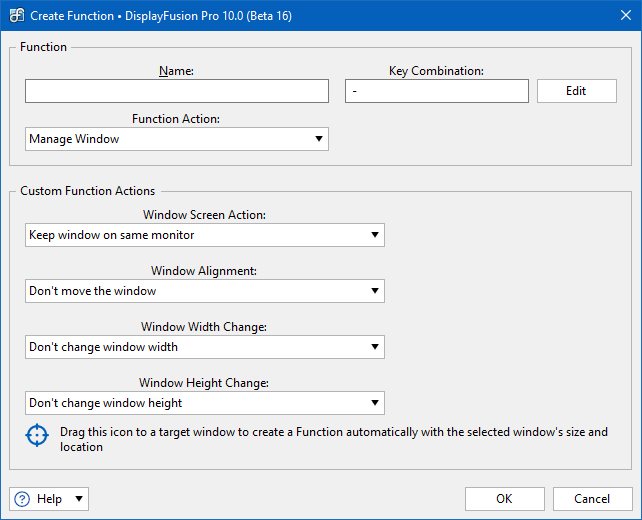Click the Help button label
Screen dimensions: 642x520
[x=49, y=499]
